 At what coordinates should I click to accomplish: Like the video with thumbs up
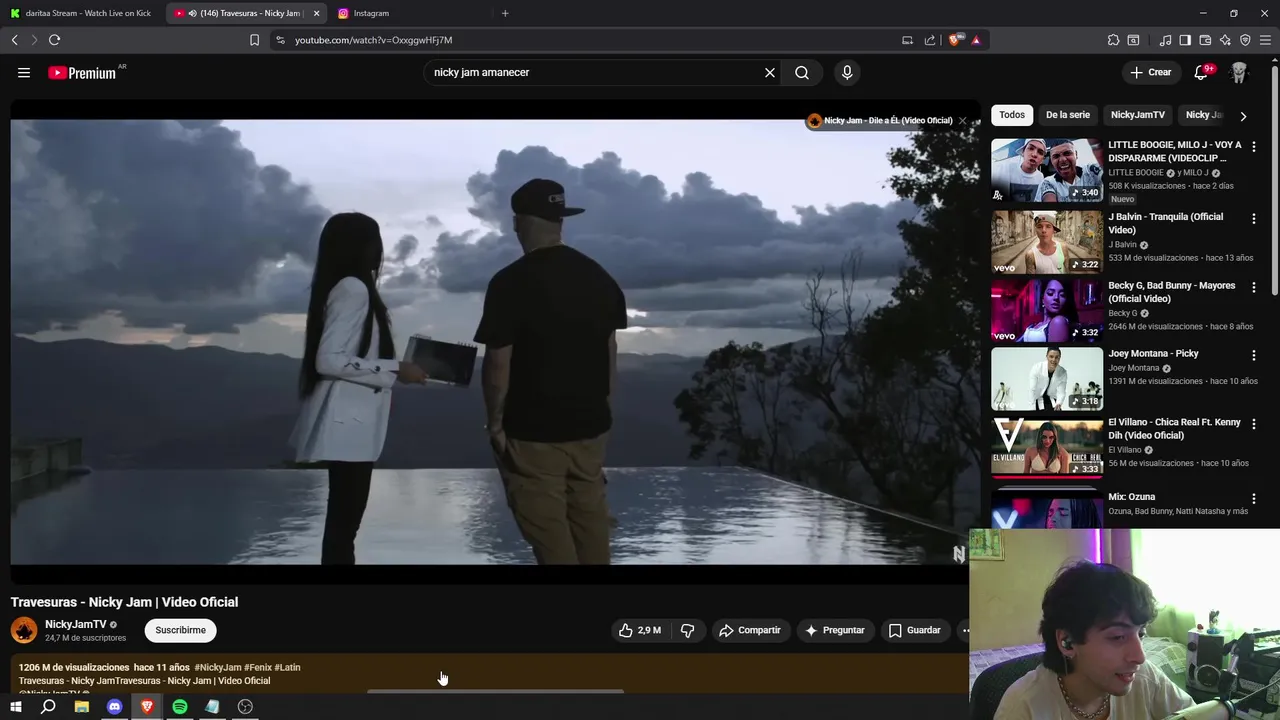click(638, 630)
